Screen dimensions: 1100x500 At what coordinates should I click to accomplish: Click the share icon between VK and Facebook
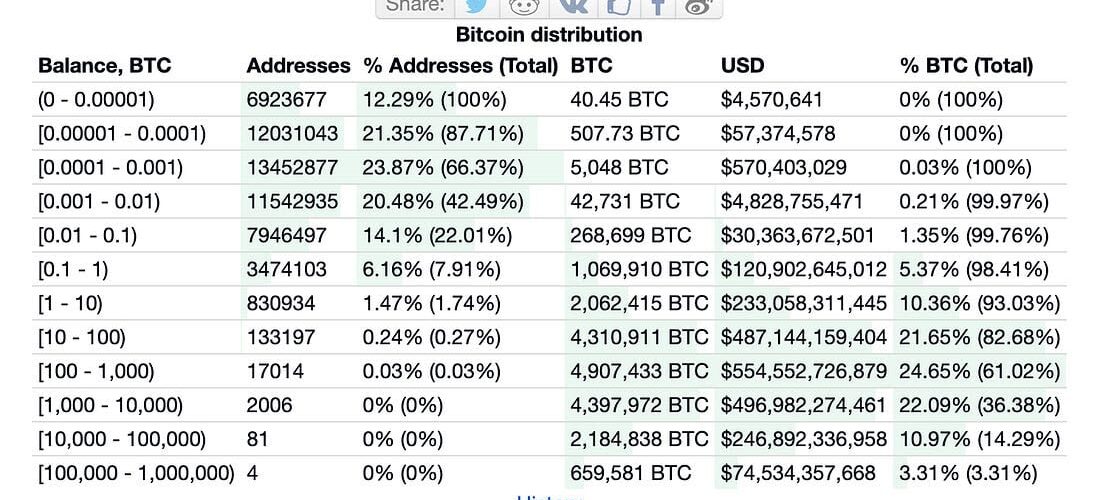click(619, 6)
